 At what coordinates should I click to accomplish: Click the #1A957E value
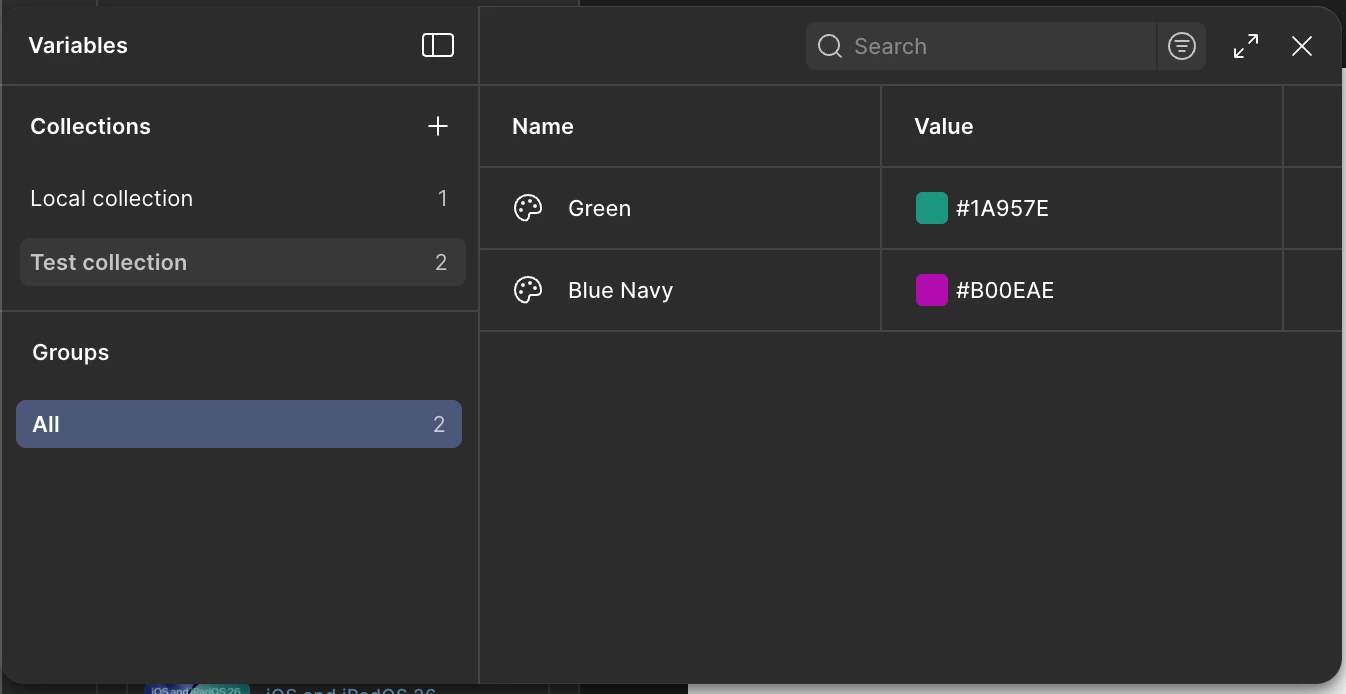(1002, 208)
